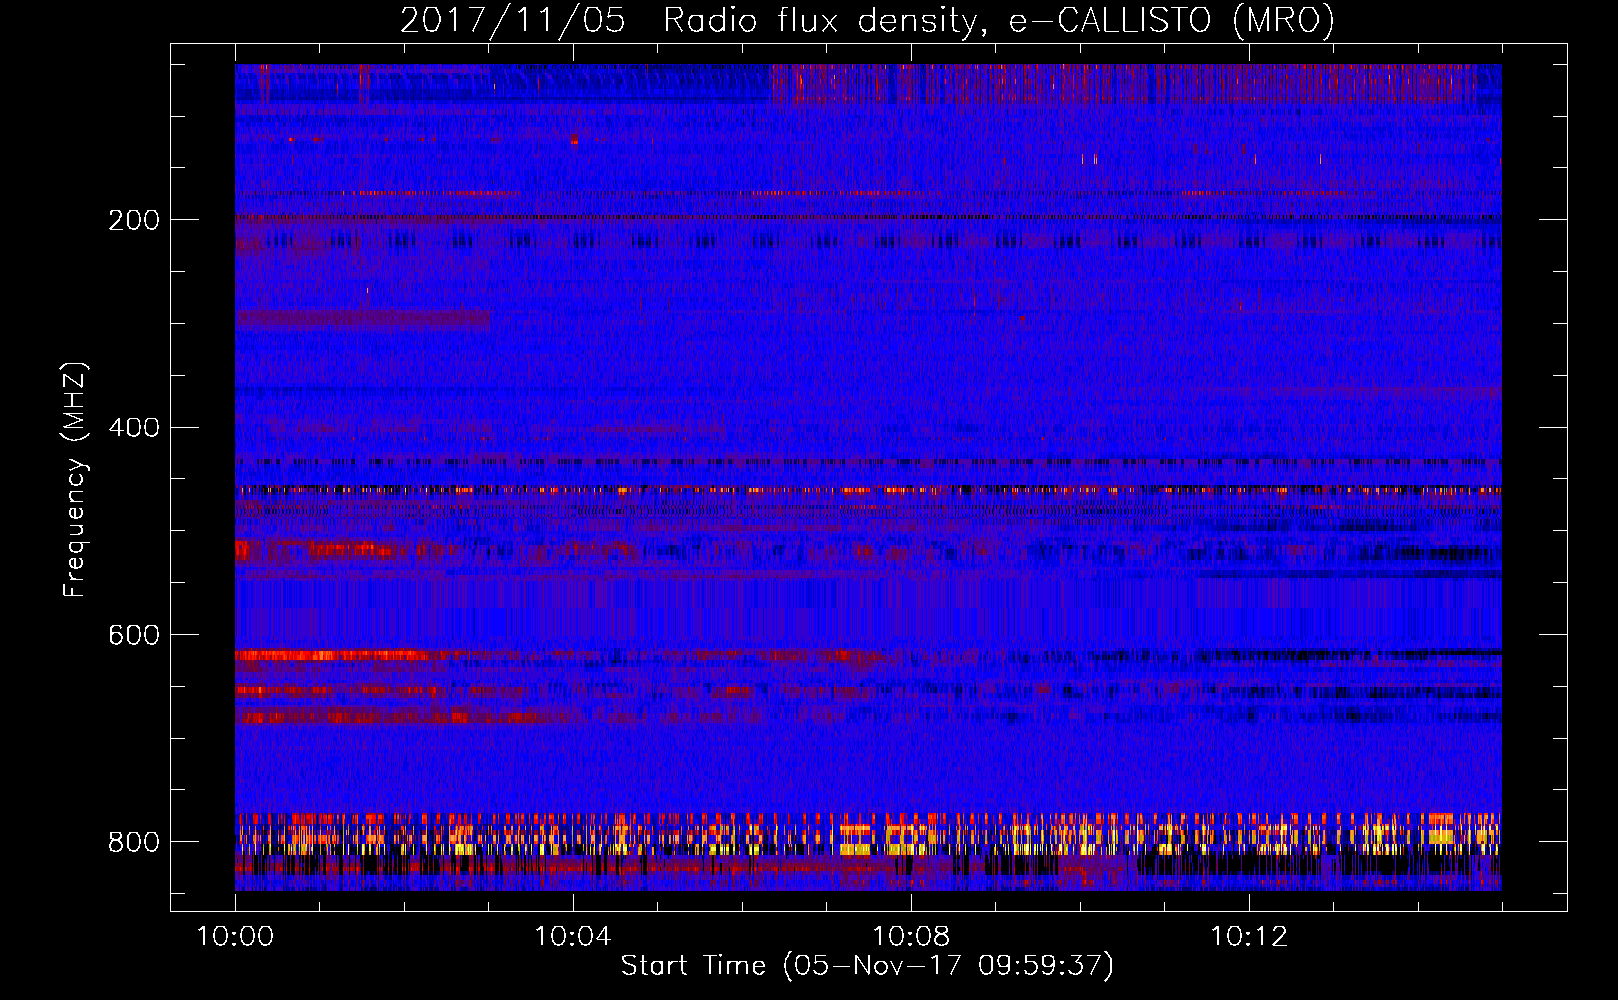Viewport: 1618px width, 1000px height.
Task: Click the '10:04' time tick label
Action: coord(573,937)
